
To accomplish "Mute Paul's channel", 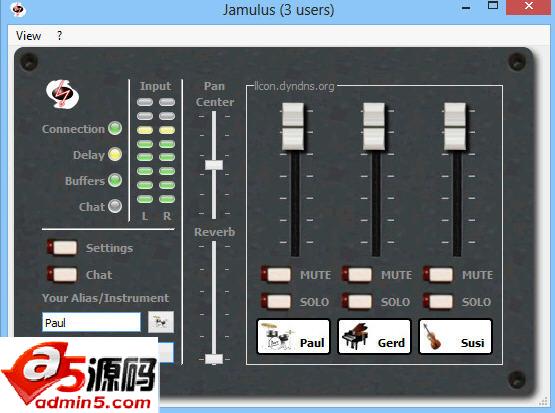I will coord(276,275).
